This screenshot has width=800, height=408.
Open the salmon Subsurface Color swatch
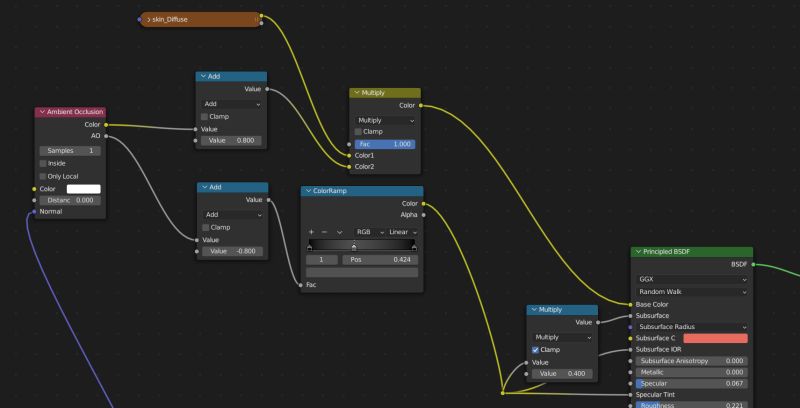pyautogui.click(x=715, y=339)
